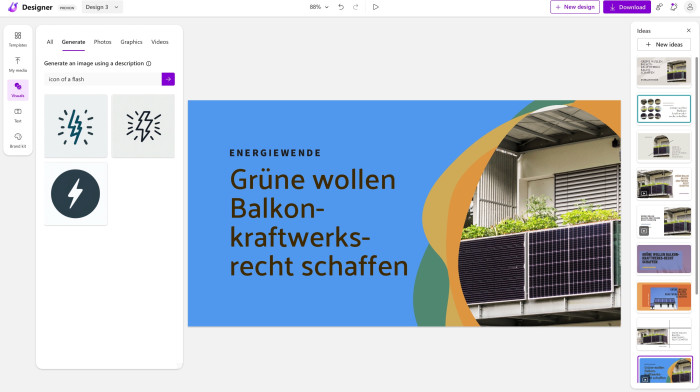700x392 pixels.
Task: Click the 'Grüne wollen Balkon-kraftwerks-recht schaffen' headline
Action: pos(319,222)
